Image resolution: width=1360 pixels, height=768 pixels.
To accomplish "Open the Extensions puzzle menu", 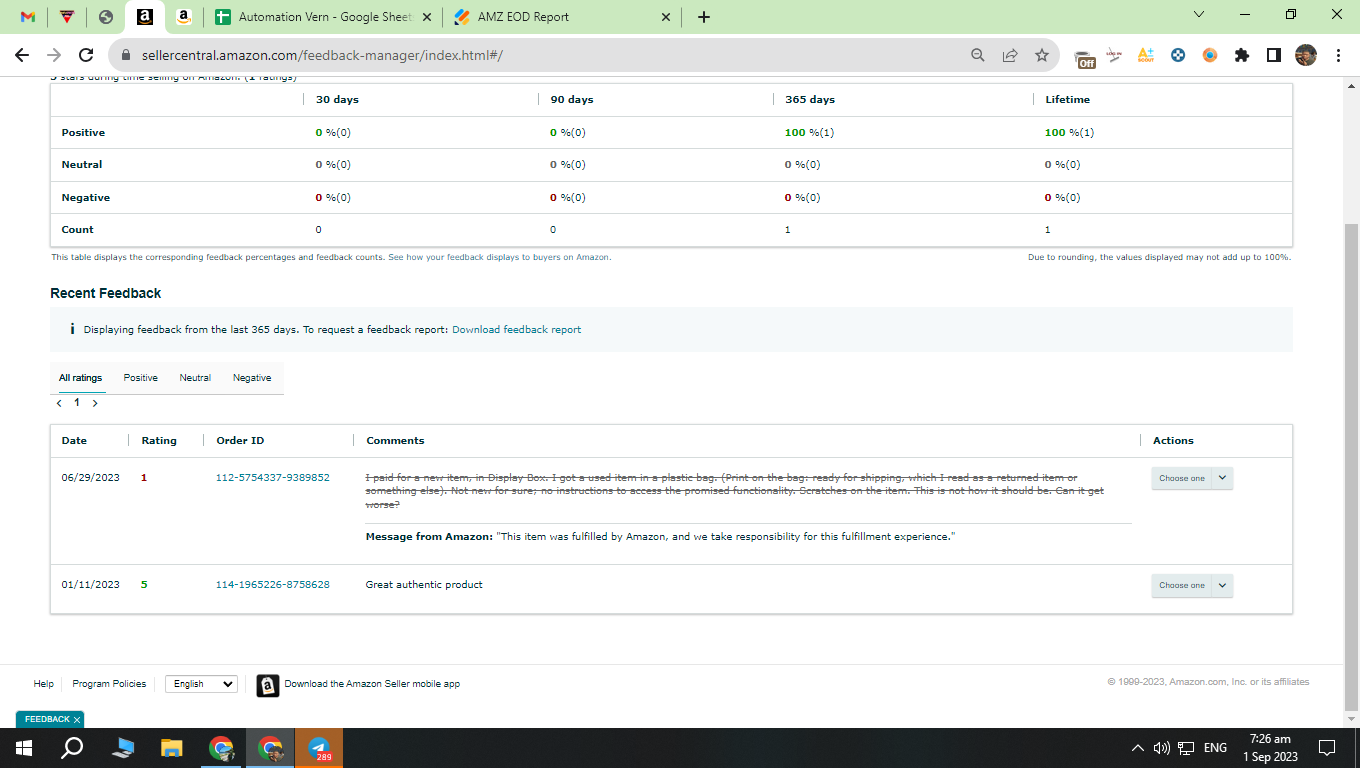I will [x=1242, y=56].
